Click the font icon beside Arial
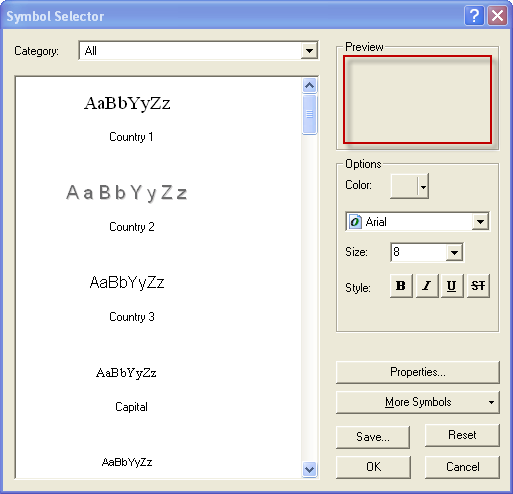 [355, 222]
